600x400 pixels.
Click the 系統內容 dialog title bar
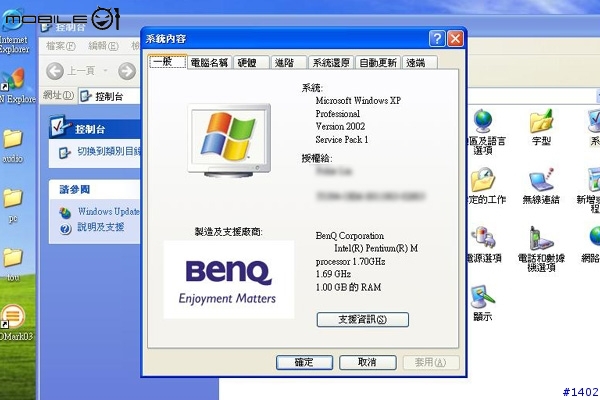click(x=285, y=39)
